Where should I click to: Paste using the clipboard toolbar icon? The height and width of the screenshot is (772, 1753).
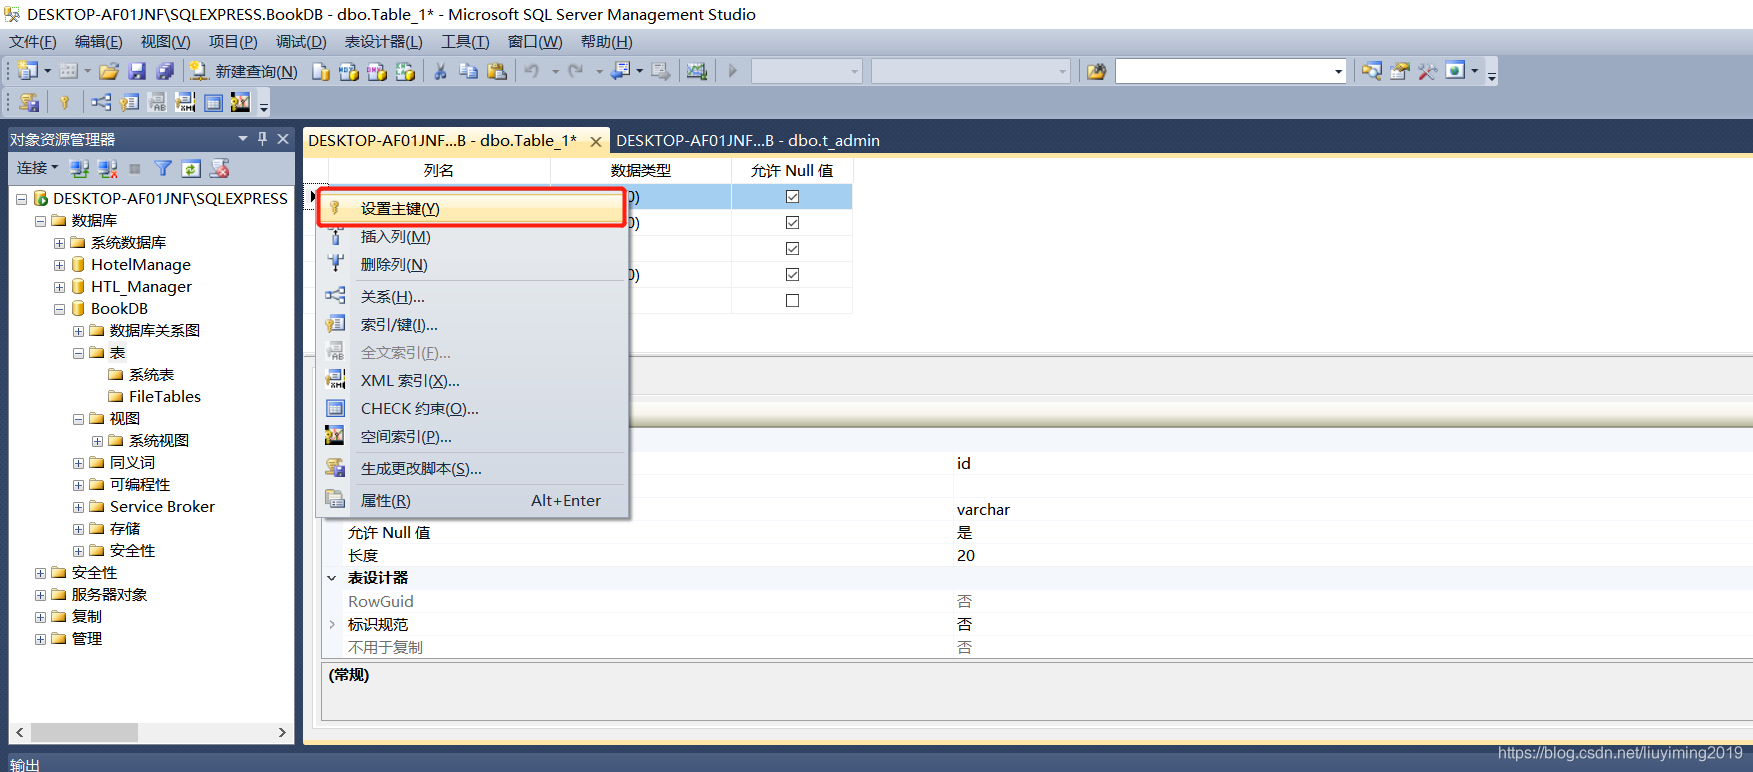click(x=496, y=71)
